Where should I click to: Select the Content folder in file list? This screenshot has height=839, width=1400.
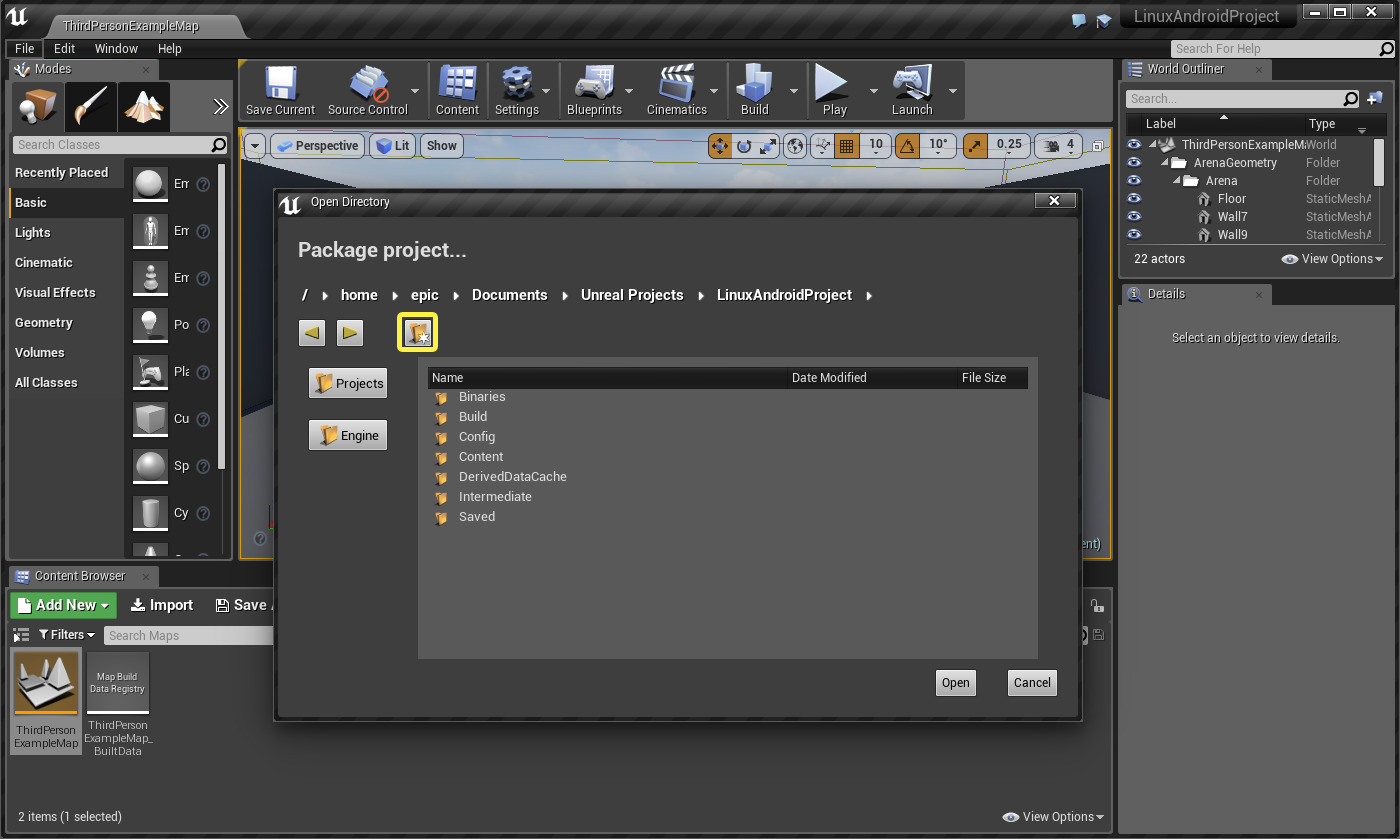click(x=480, y=457)
